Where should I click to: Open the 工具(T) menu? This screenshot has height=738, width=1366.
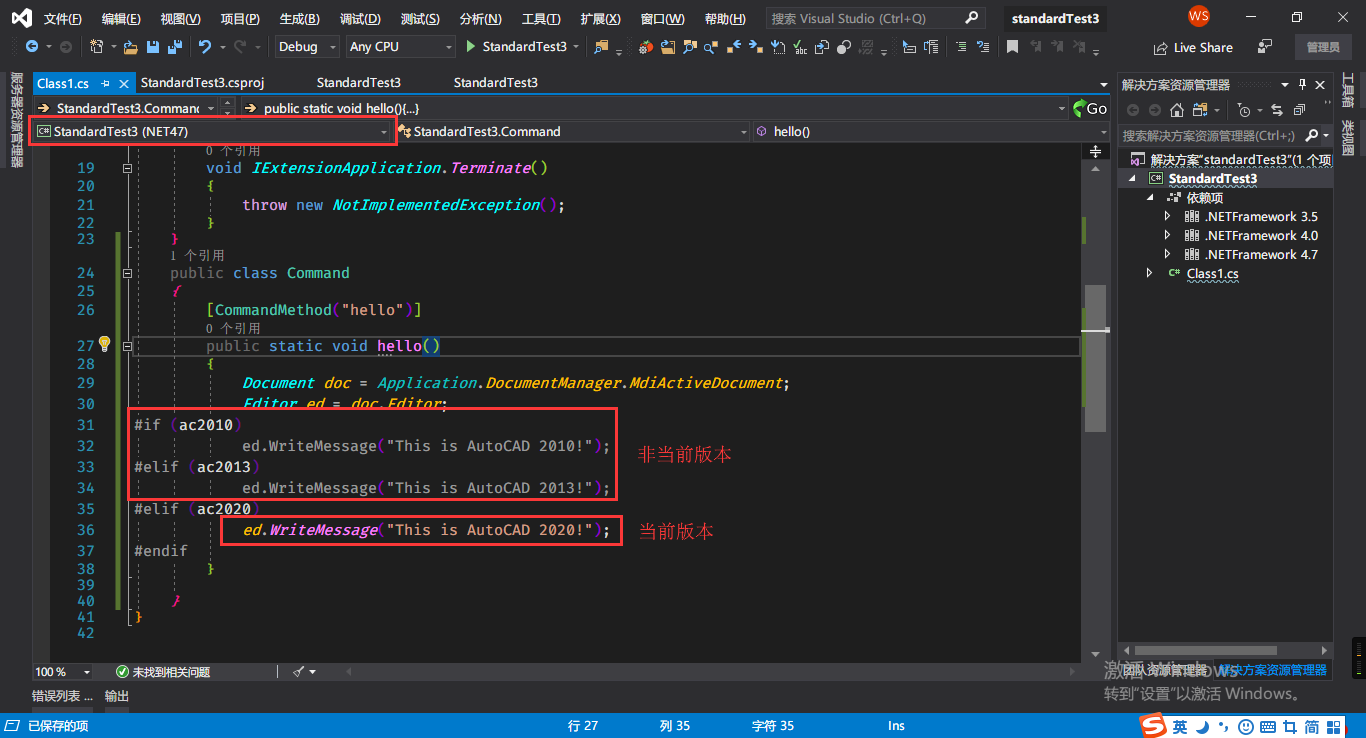point(541,19)
